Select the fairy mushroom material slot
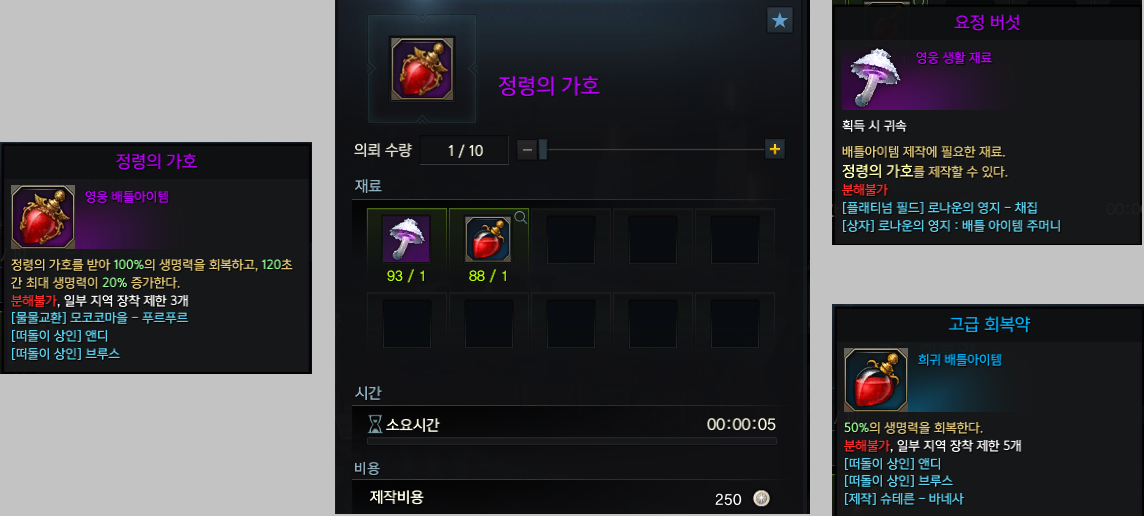The width and height of the screenshot is (1144, 516). pyautogui.click(x=406, y=239)
